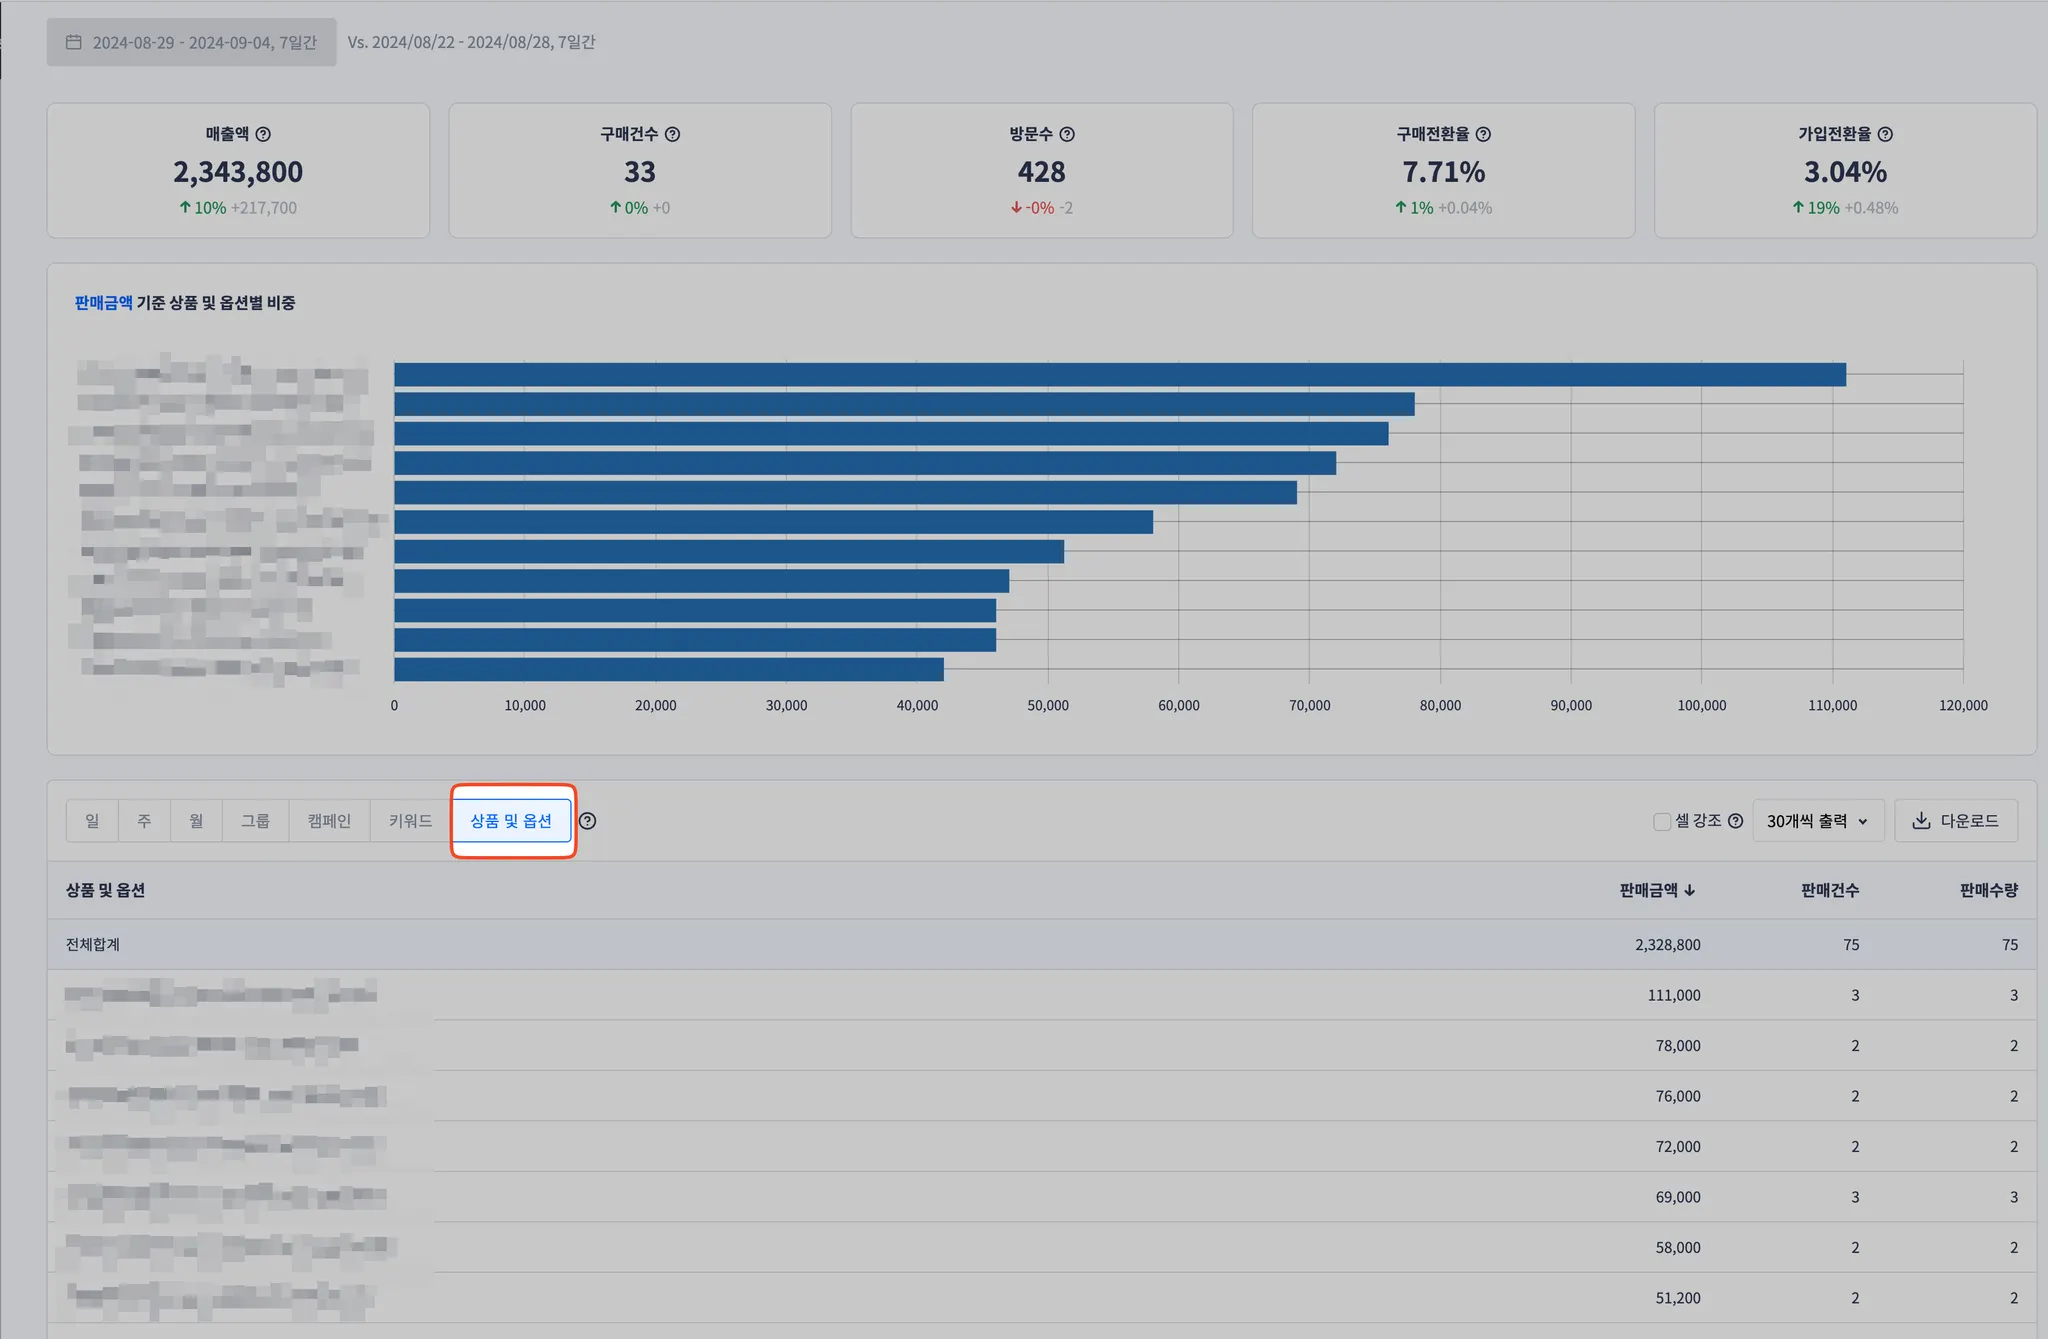The image size is (2048, 1339).
Task: Open the 30개씩 출력 dropdown
Action: (x=1817, y=821)
